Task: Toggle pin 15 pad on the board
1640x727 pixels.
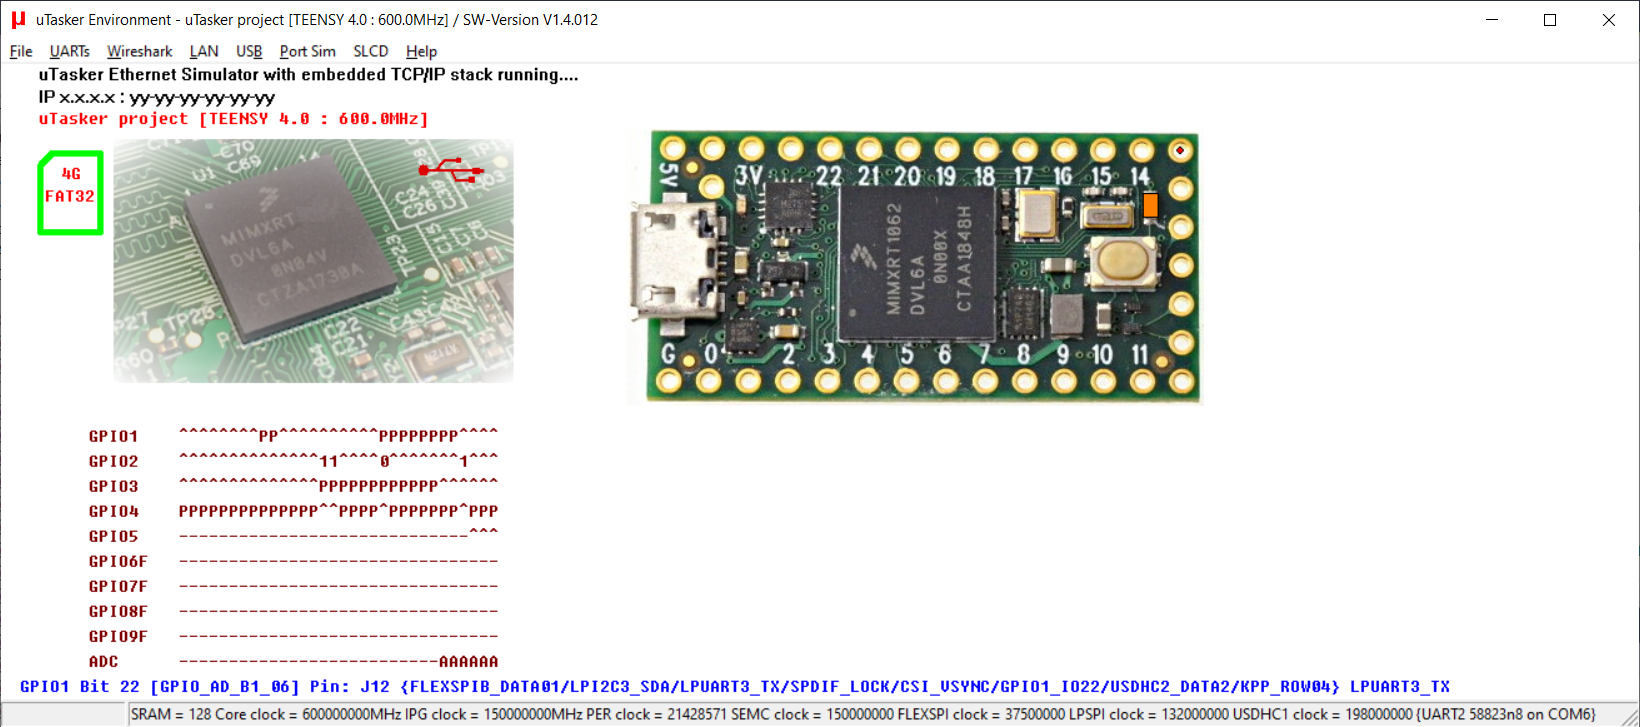Action: [x=1102, y=149]
